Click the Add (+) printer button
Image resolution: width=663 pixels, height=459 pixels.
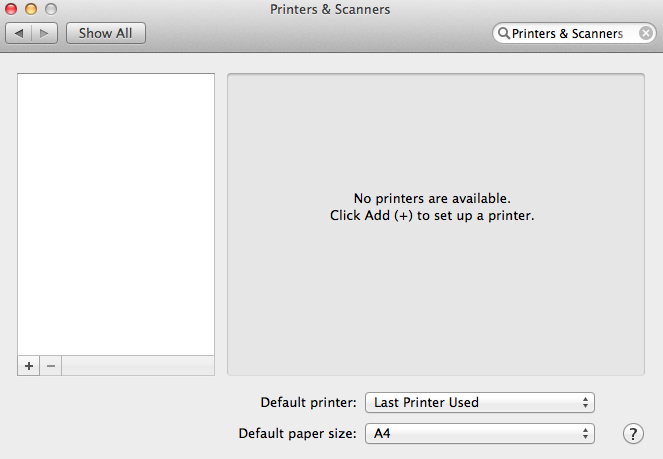click(29, 366)
